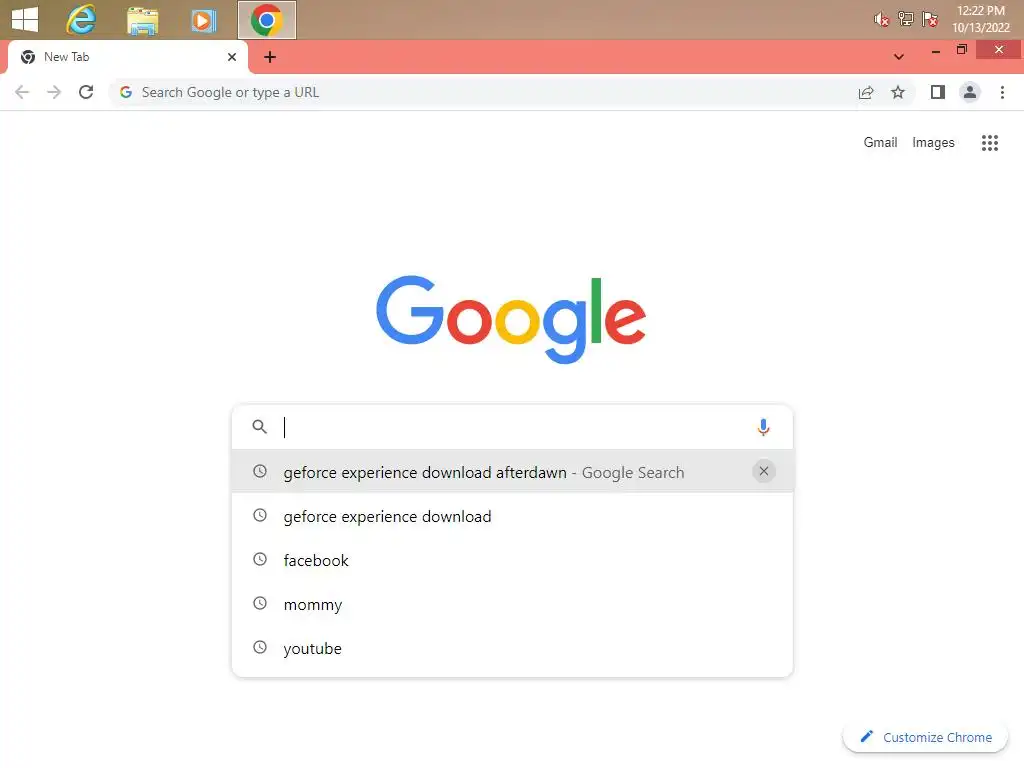This screenshot has width=1024, height=768.
Task: Click the clock icon beside facebook
Action: pos(260,559)
